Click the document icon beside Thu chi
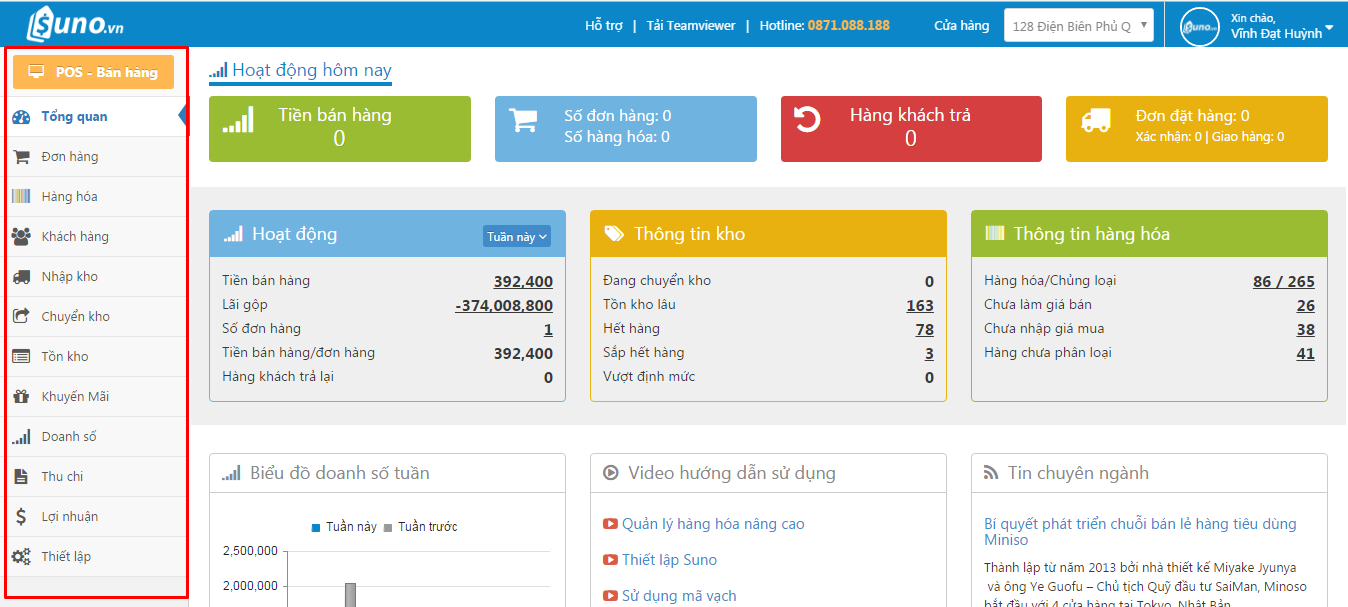The width and height of the screenshot is (1348, 607). [21, 477]
